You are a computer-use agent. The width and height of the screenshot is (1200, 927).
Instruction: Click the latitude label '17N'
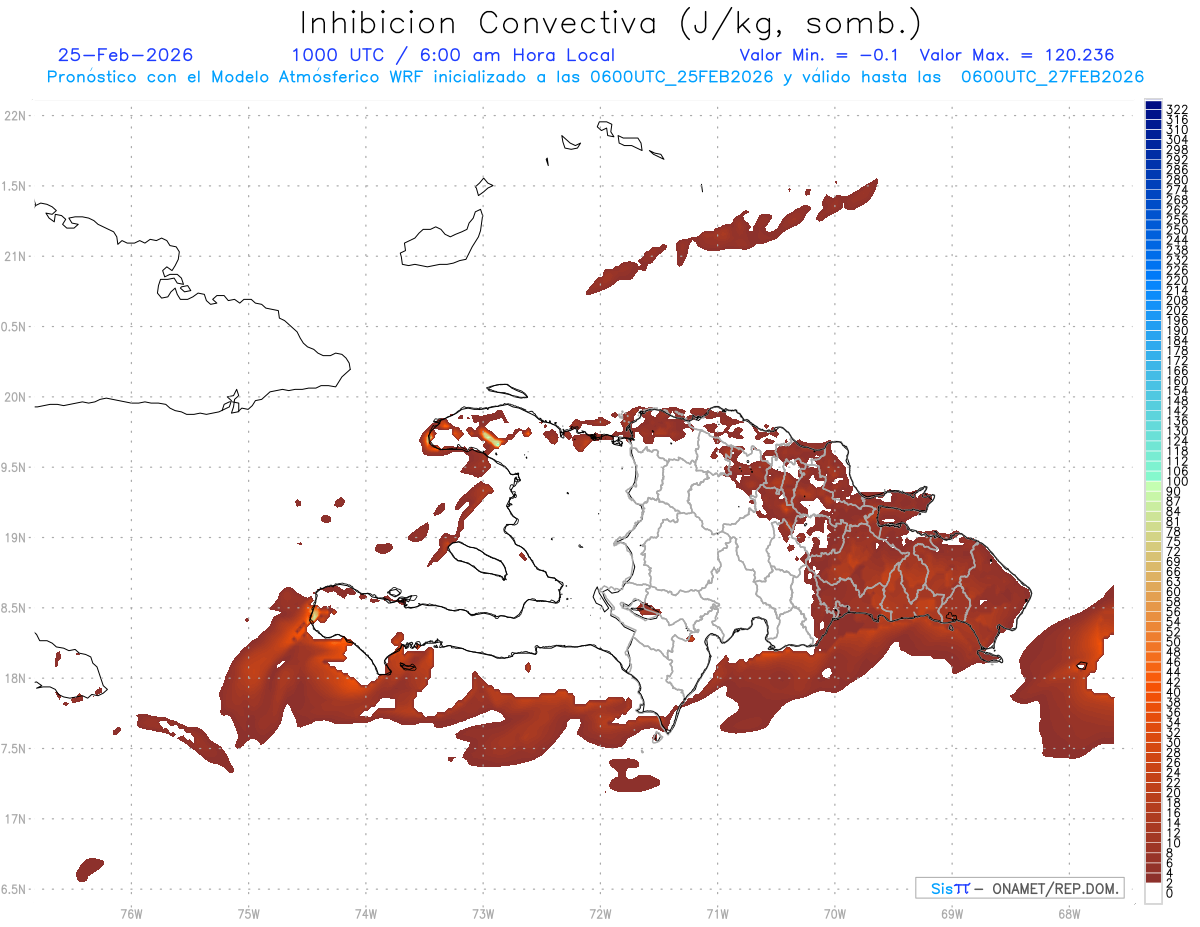point(16,819)
